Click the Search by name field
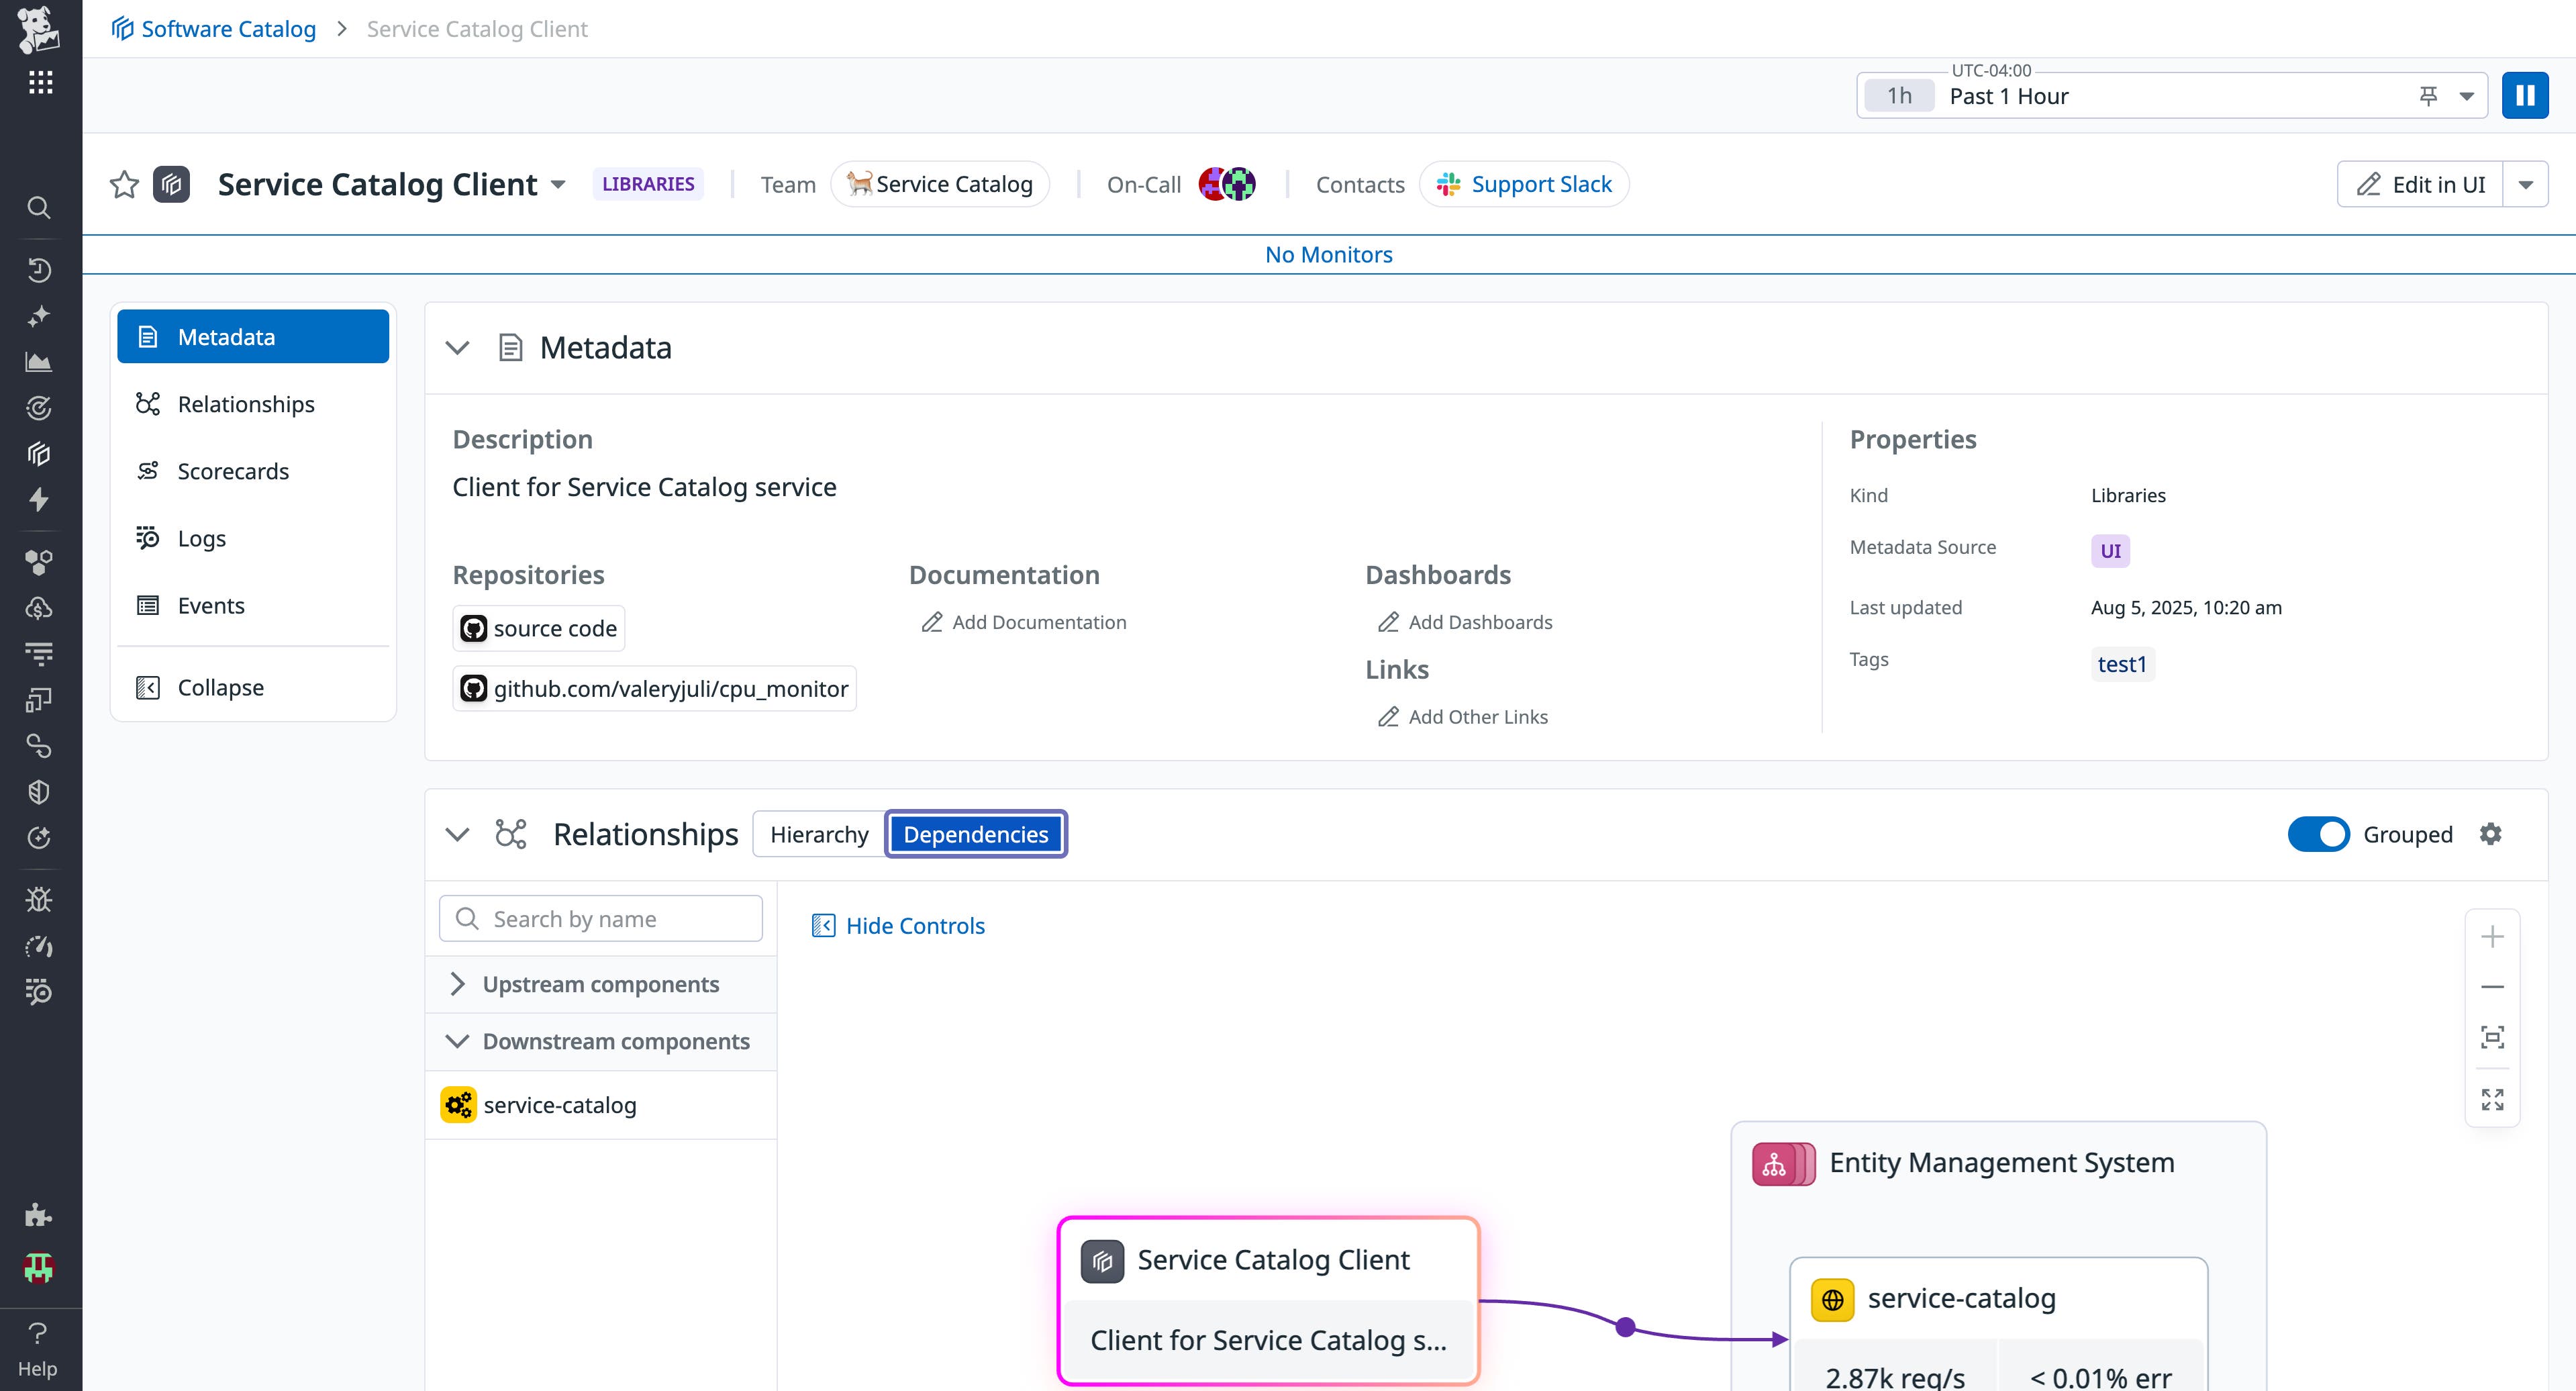Image resolution: width=2576 pixels, height=1391 pixels. (600, 918)
